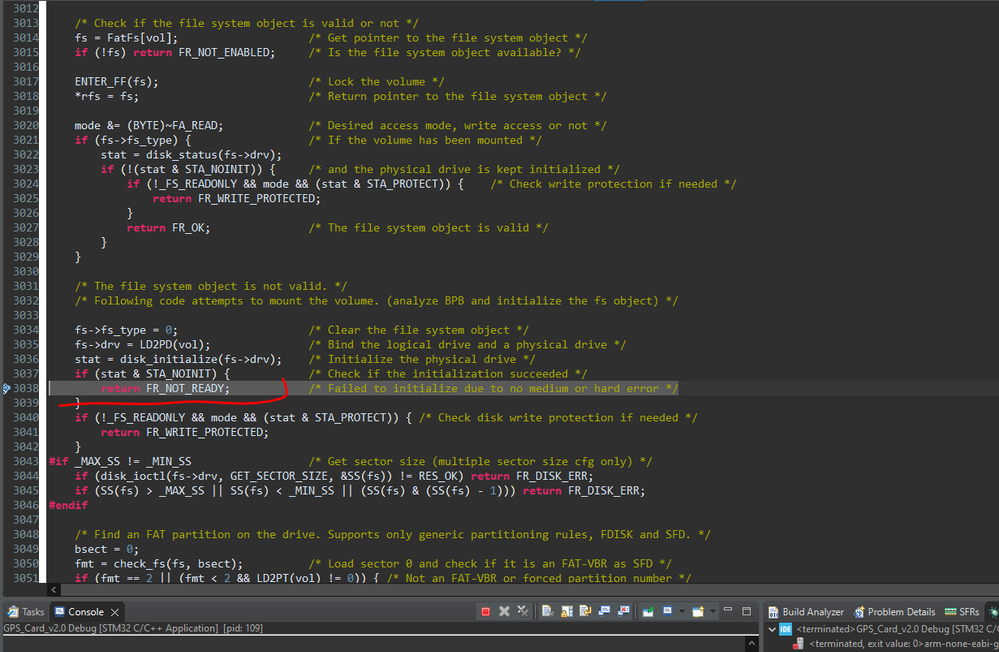The width and height of the screenshot is (999, 652).
Task: Open the Build Analyzer tab
Action: coord(805,612)
